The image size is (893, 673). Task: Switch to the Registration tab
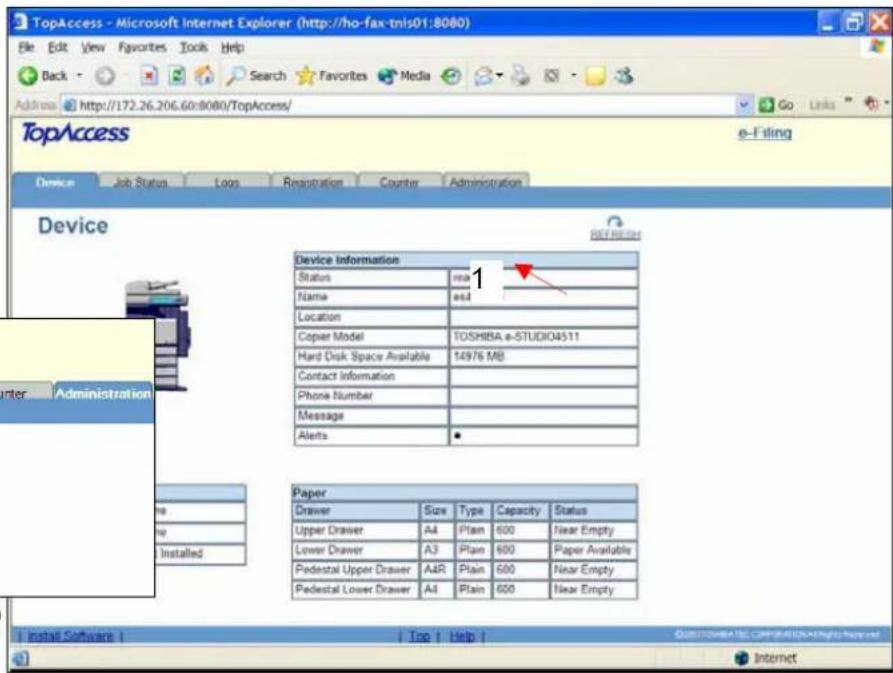[313, 182]
